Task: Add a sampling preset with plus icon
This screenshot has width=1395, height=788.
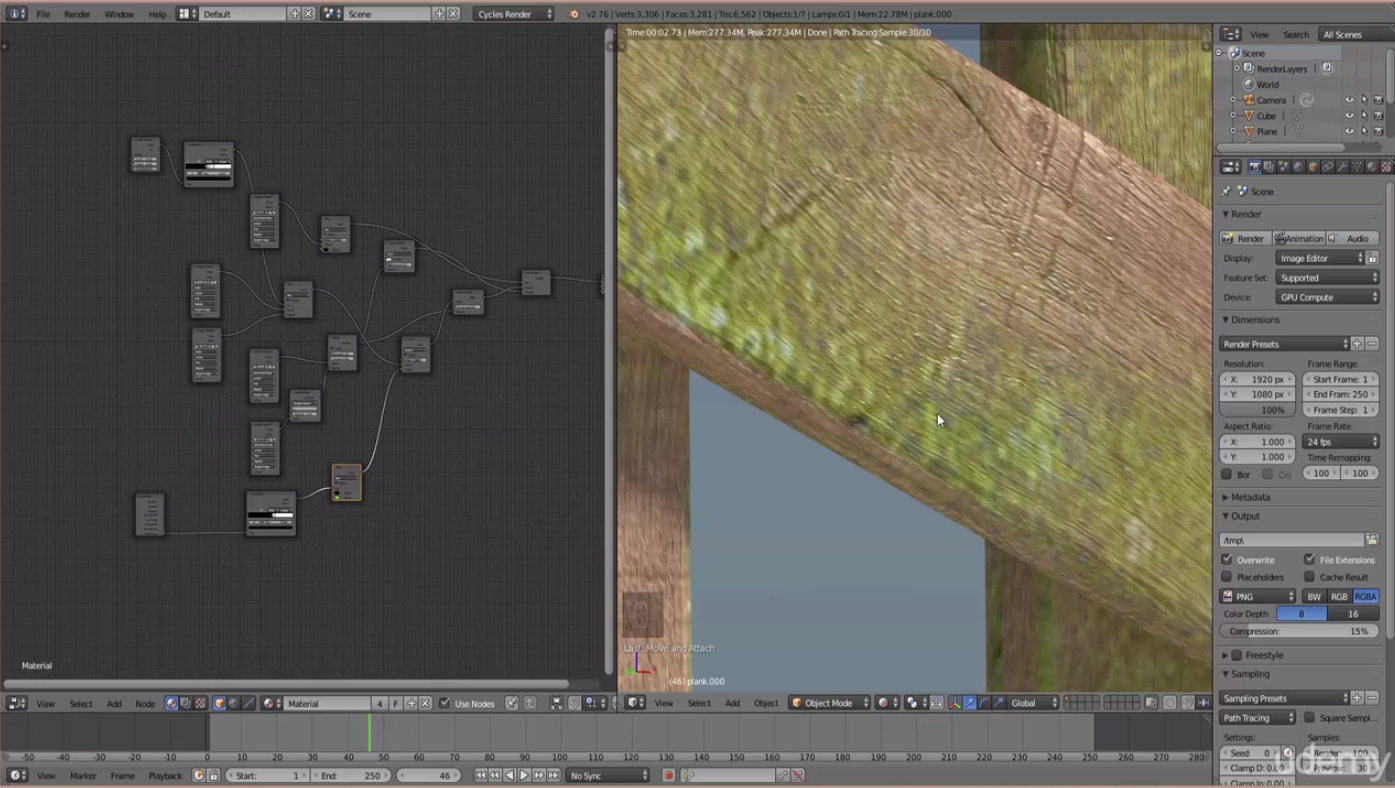Action: tap(1357, 698)
